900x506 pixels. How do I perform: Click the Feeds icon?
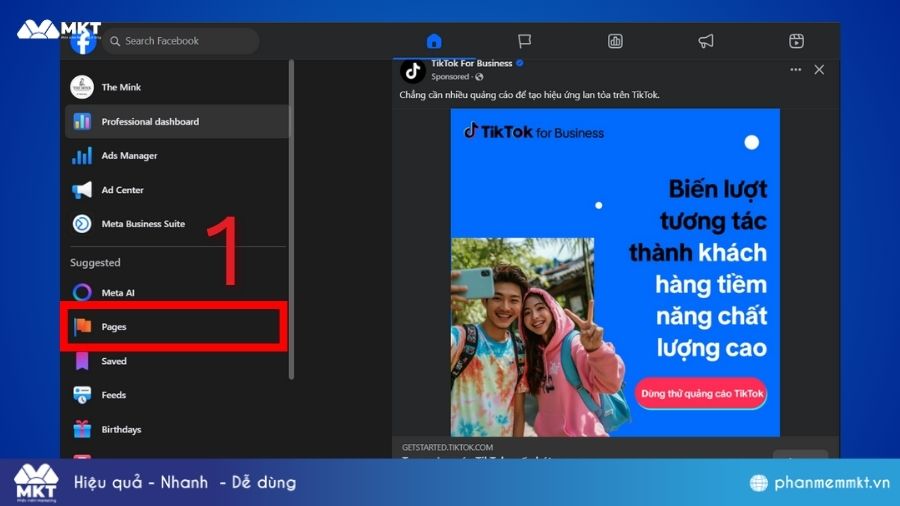[x=82, y=395]
